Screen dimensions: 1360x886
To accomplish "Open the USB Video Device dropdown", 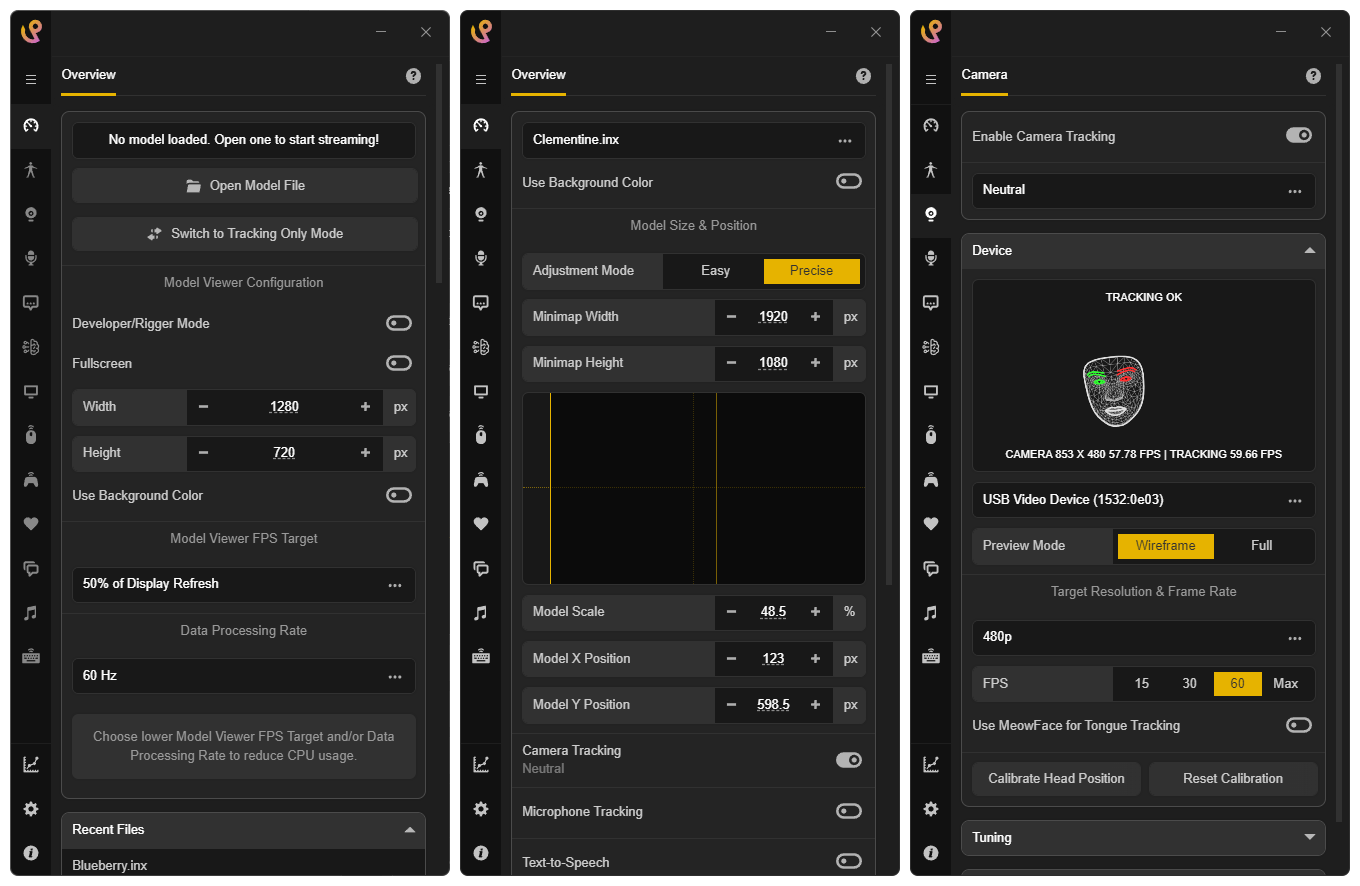I will point(1144,500).
